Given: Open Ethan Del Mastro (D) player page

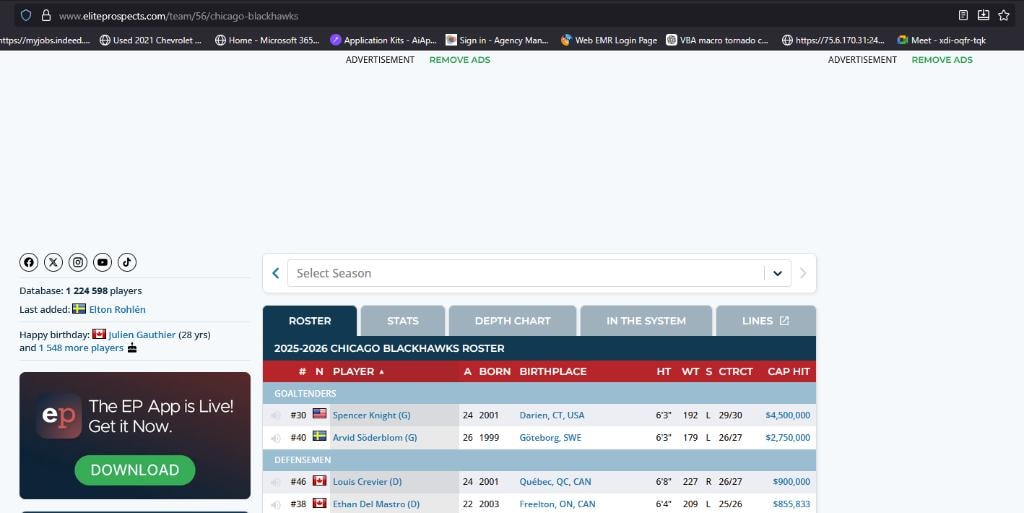Looking at the screenshot, I should 376,504.
